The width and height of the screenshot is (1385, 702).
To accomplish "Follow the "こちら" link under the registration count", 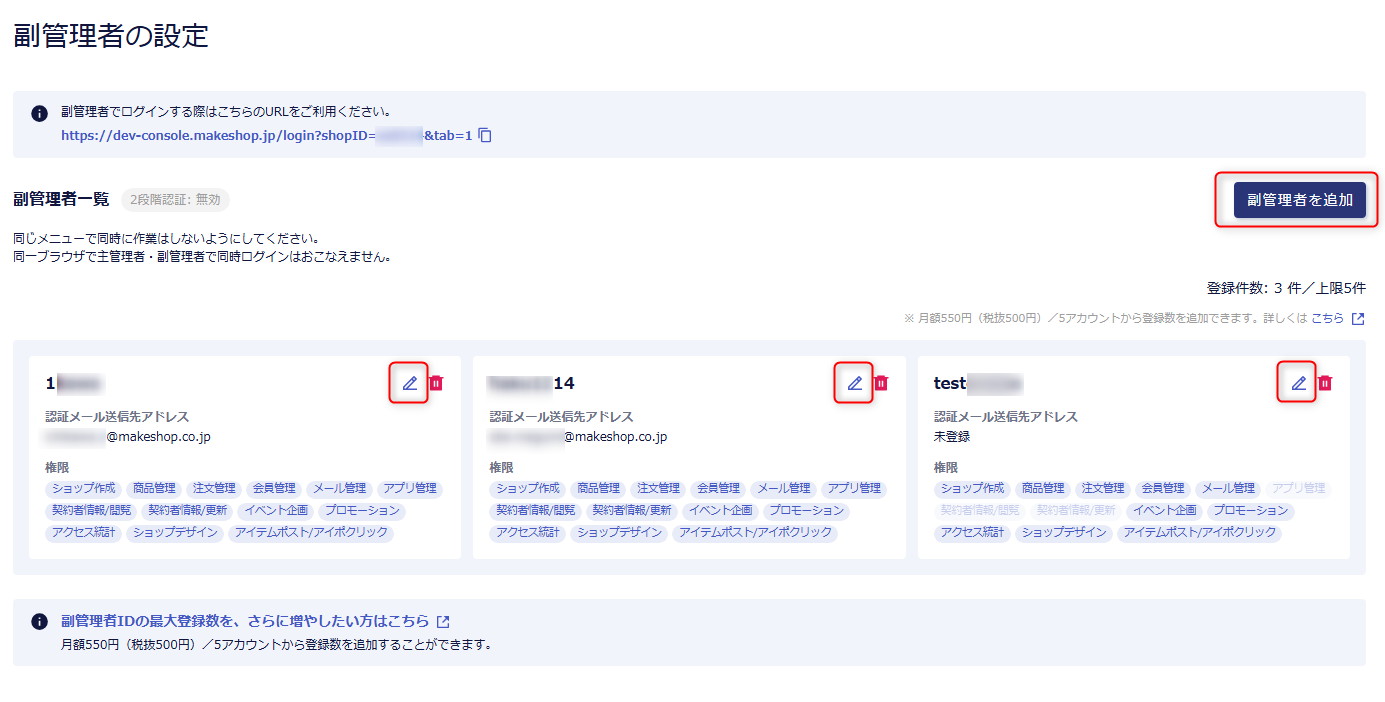I will pyautogui.click(x=1327, y=319).
